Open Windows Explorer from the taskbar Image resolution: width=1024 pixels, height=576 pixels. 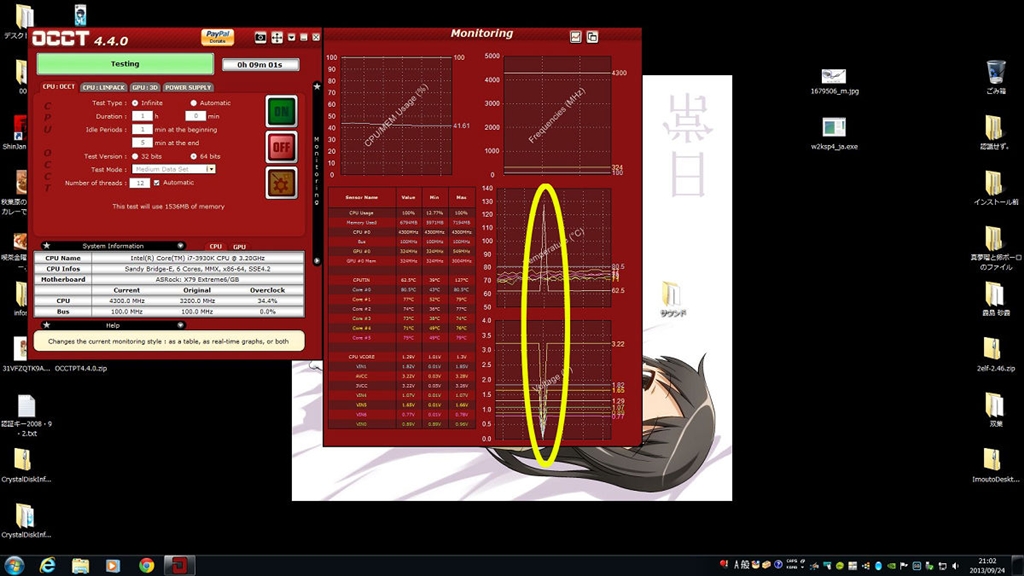click(x=80, y=565)
